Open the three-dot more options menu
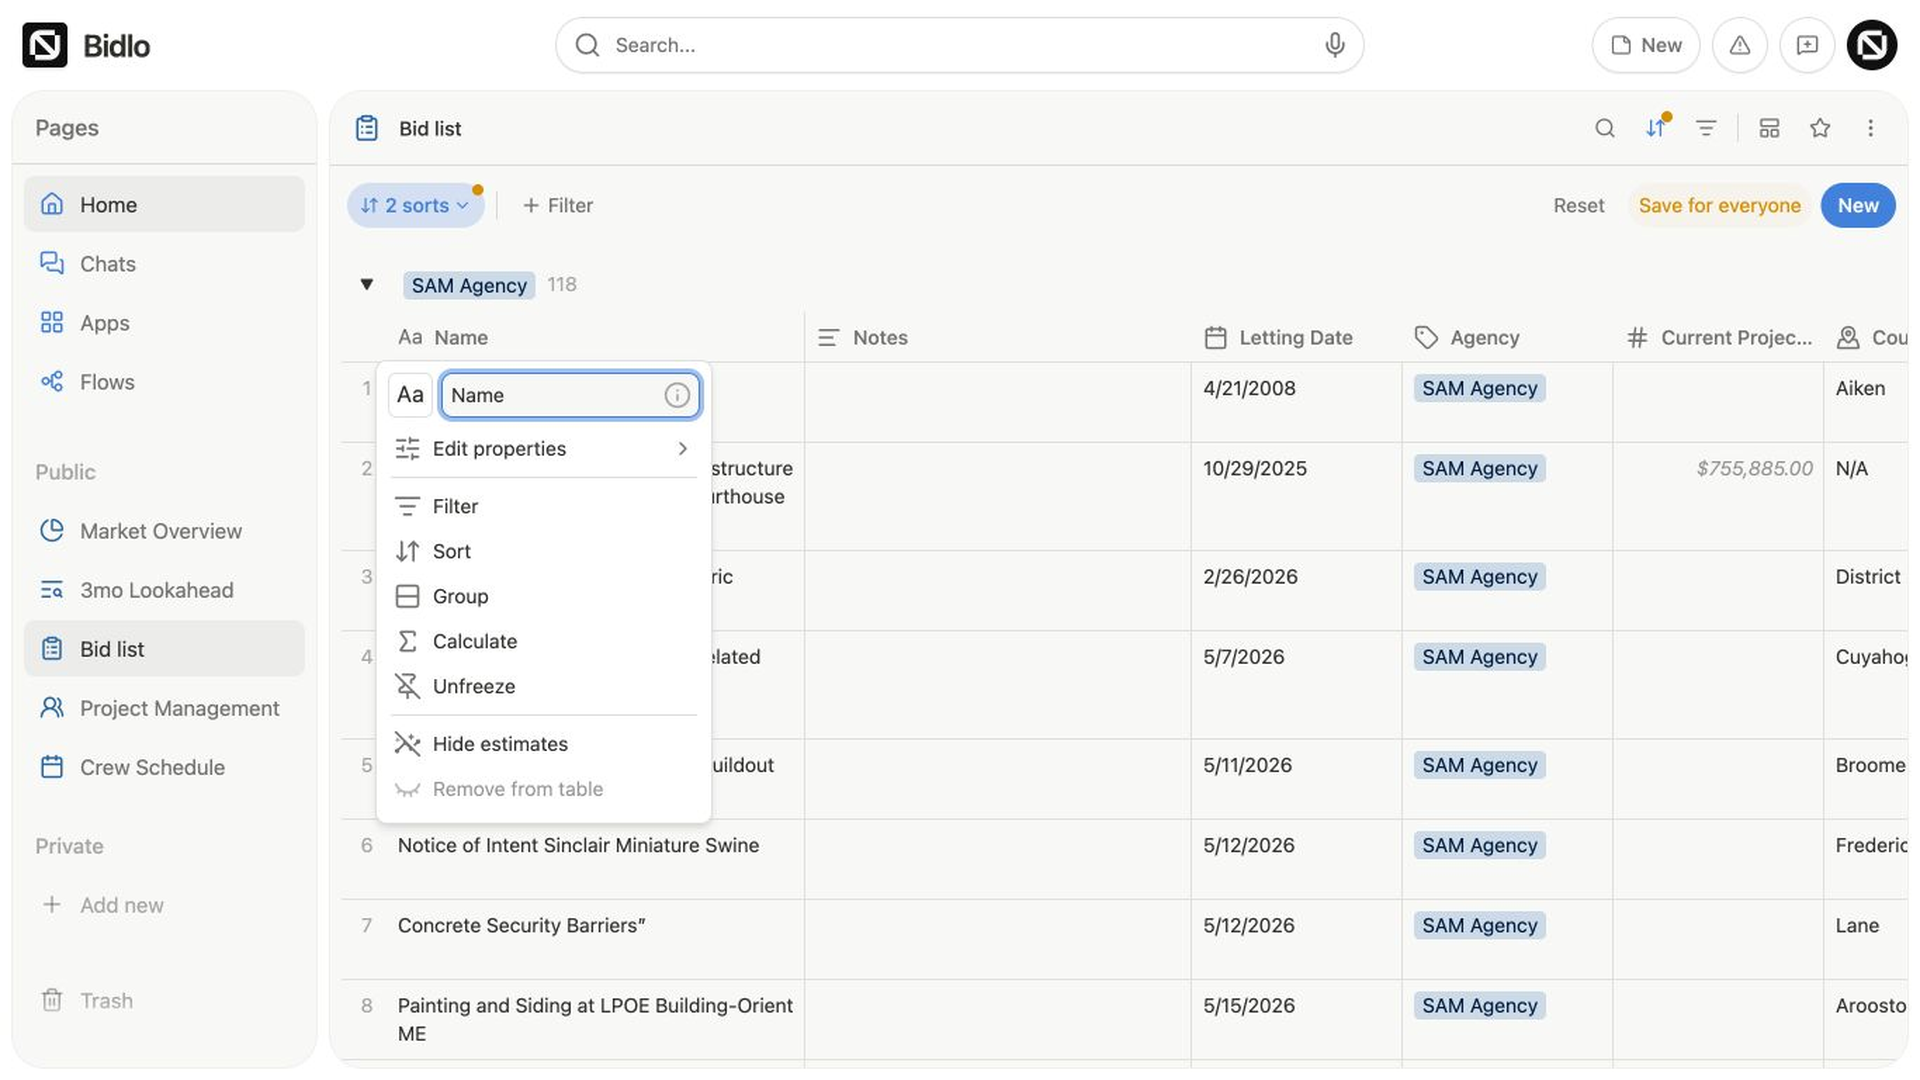The image size is (1920, 1080). pos(1870,128)
